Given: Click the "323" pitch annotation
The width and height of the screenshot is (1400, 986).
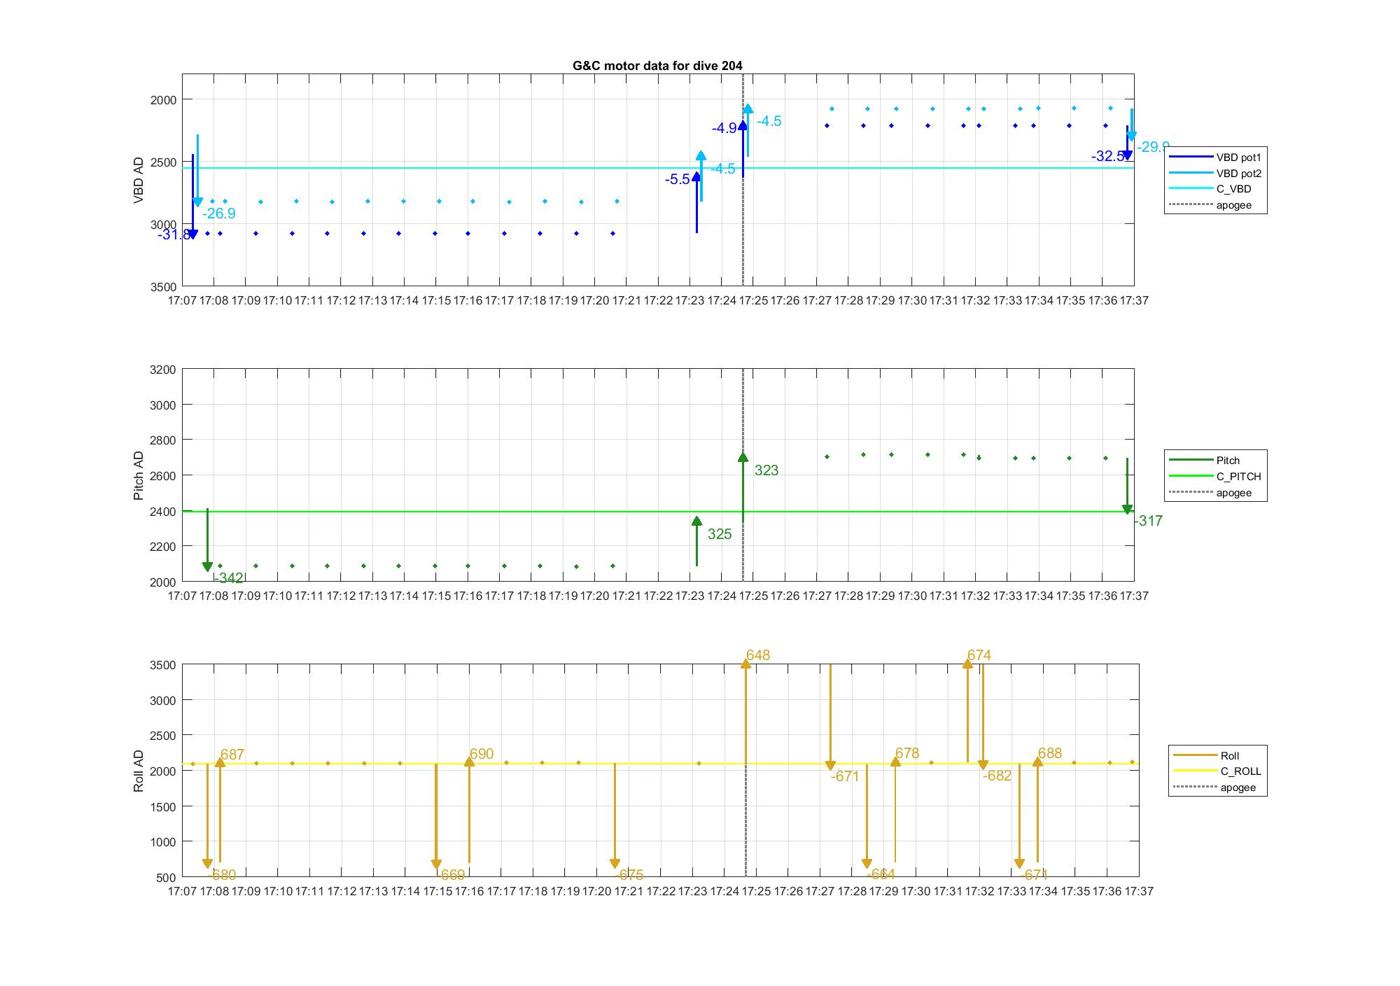Looking at the screenshot, I should pos(766,470).
